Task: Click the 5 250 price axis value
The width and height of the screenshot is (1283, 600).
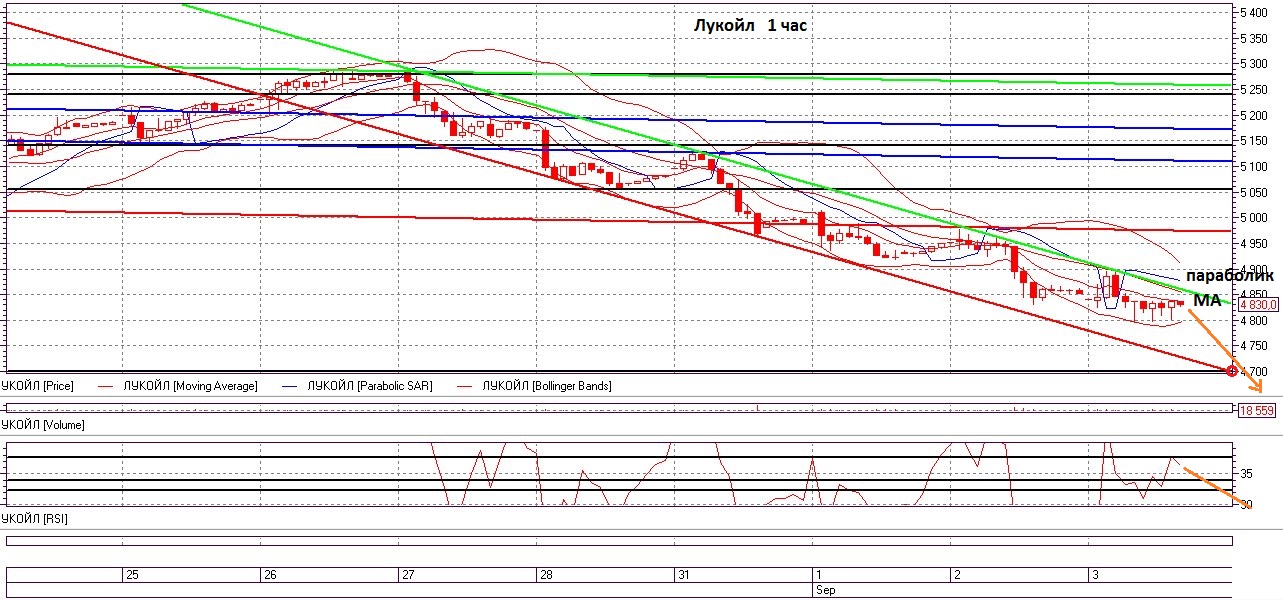Action: [x=1256, y=90]
